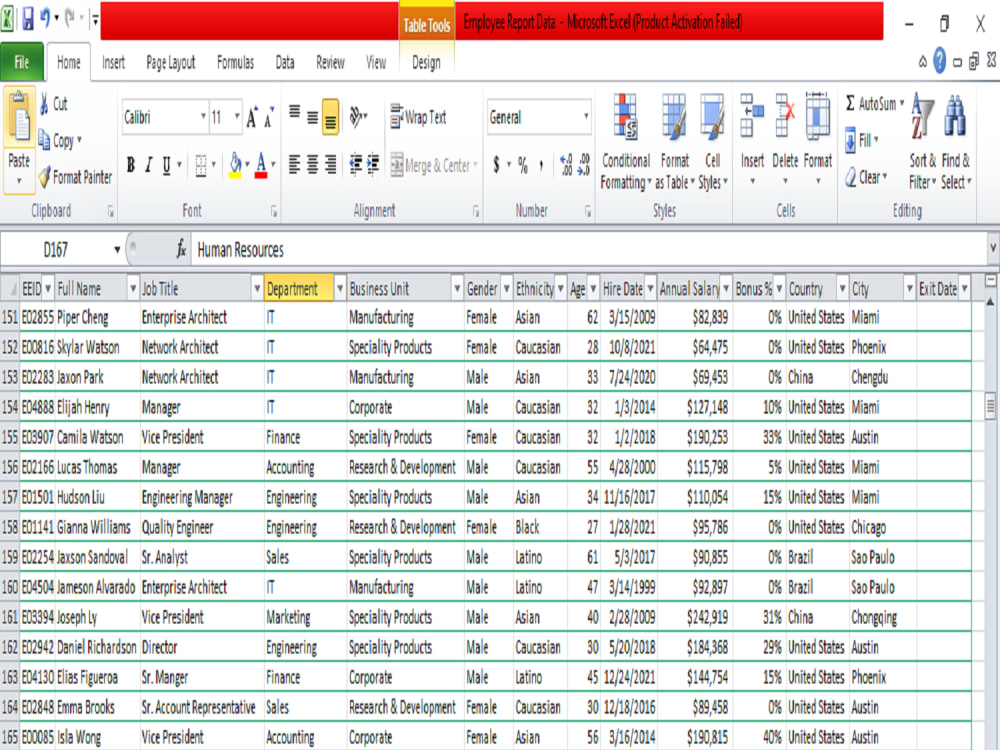Screen dimensions: 1000x750
Task: Apply Comma Style format
Action: (x=541, y=165)
